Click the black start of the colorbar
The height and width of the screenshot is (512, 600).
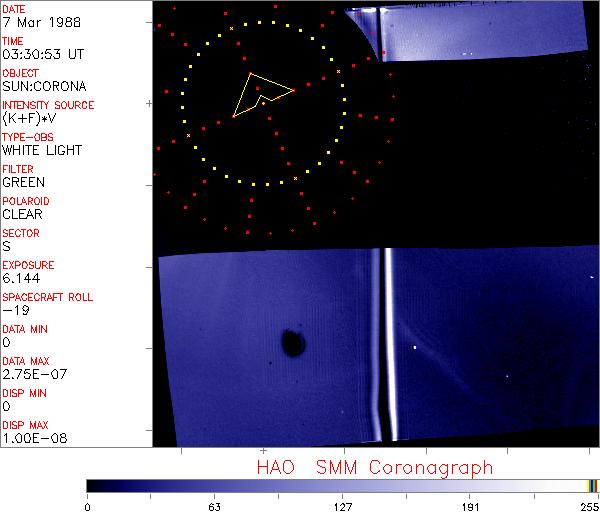[90, 486]
